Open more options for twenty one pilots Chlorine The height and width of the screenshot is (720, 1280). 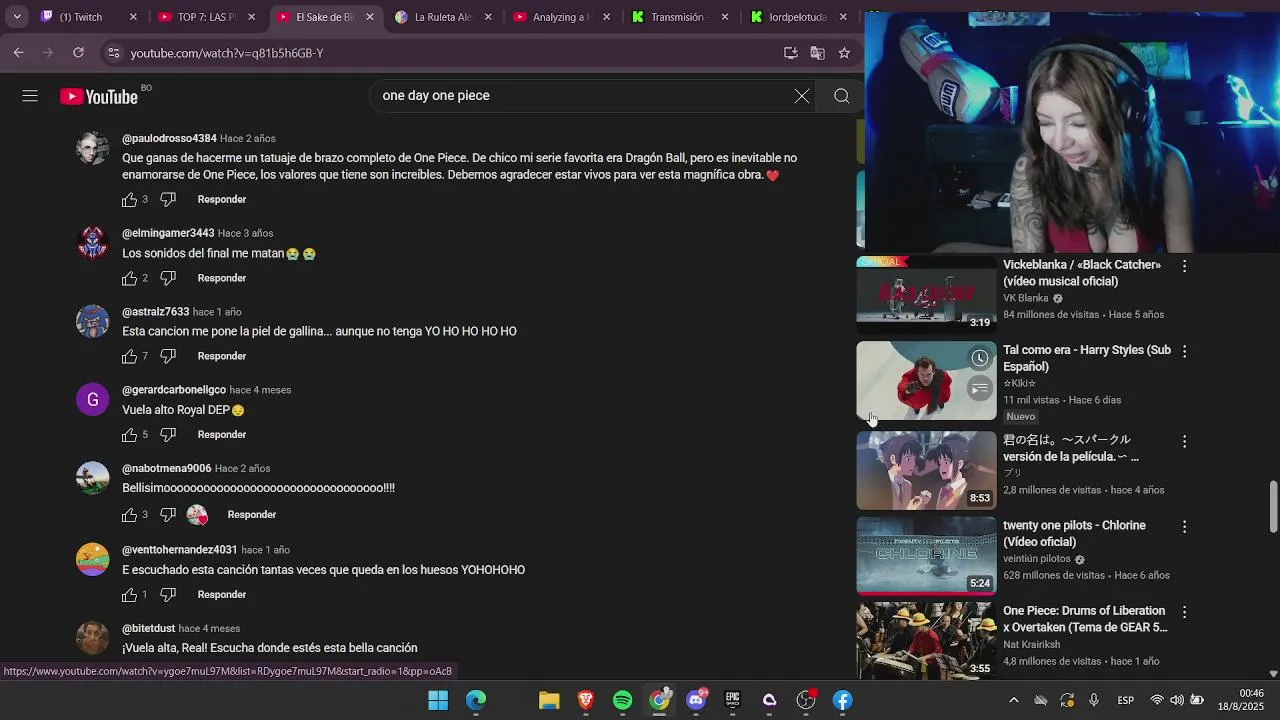(x=1184, y=526)
